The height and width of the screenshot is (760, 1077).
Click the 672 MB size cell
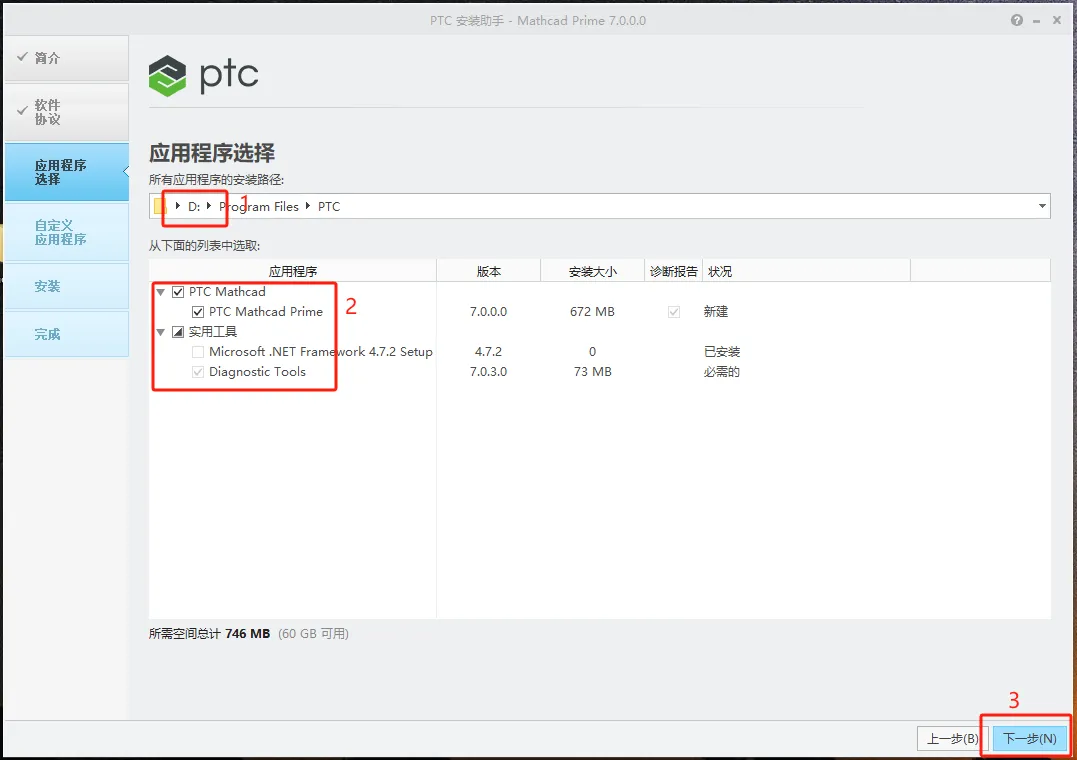click(592, 312)
